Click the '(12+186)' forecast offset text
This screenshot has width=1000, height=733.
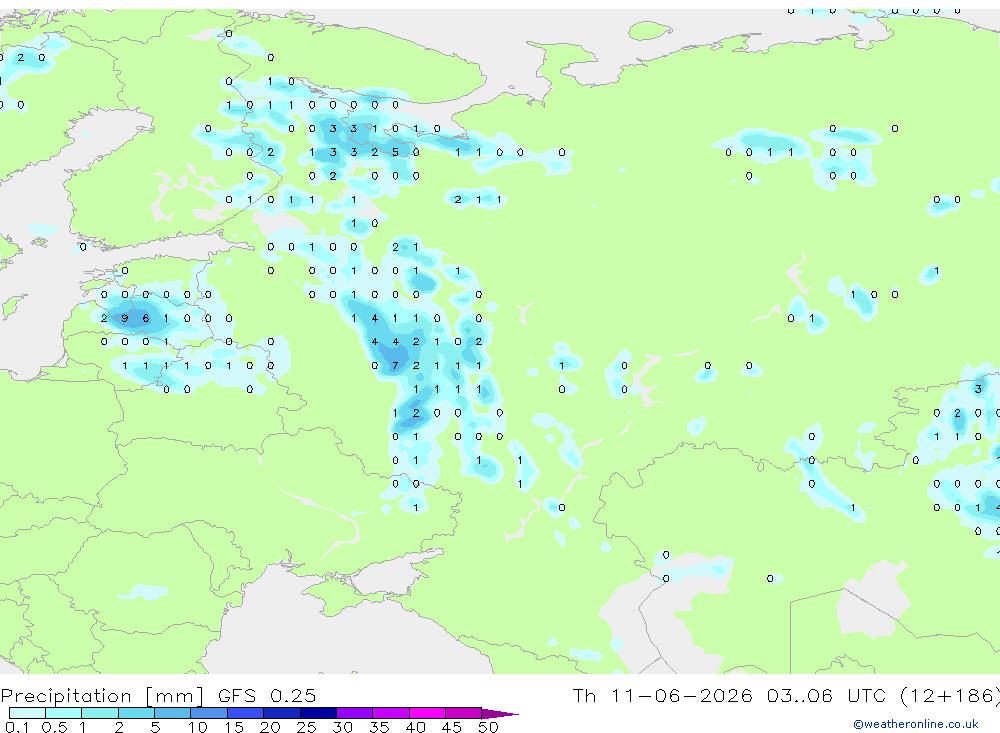coord(950,695)
